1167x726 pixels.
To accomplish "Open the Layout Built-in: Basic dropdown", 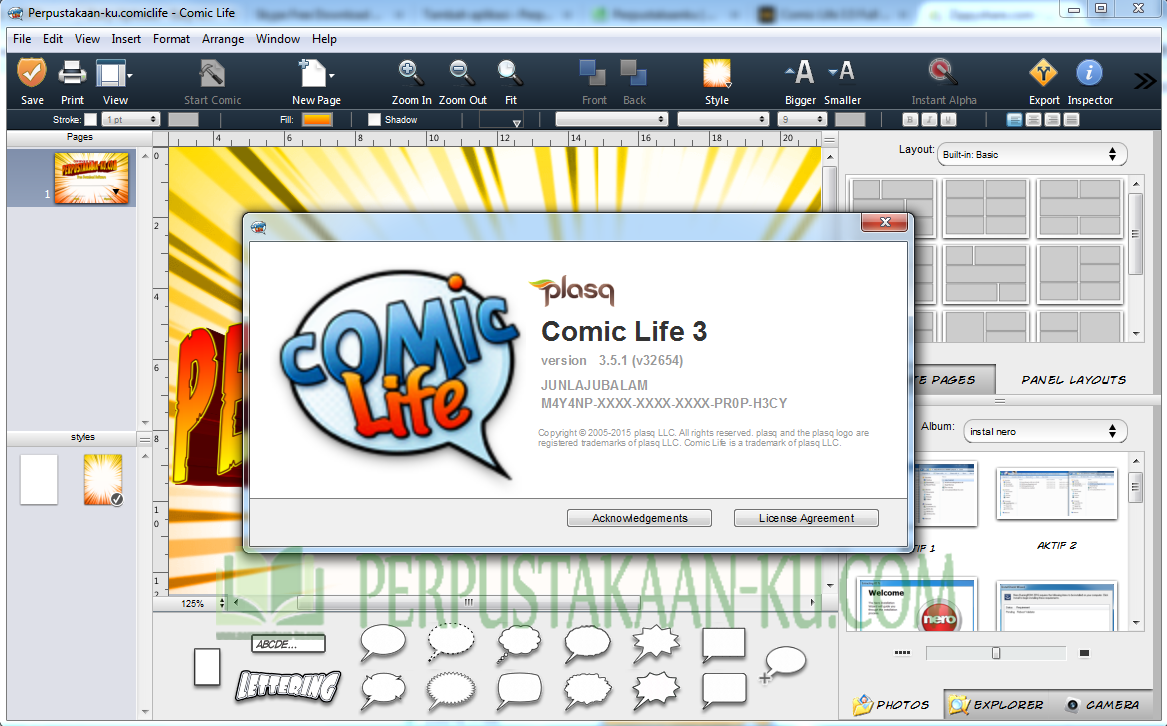I will click(1032, 154).
